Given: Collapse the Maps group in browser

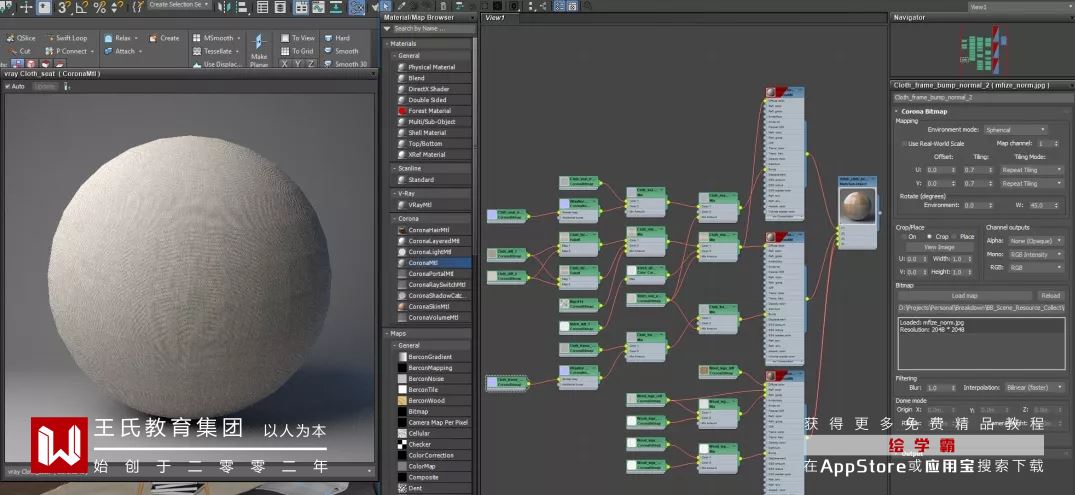Looking at the screenshot, I should [387, 334].
